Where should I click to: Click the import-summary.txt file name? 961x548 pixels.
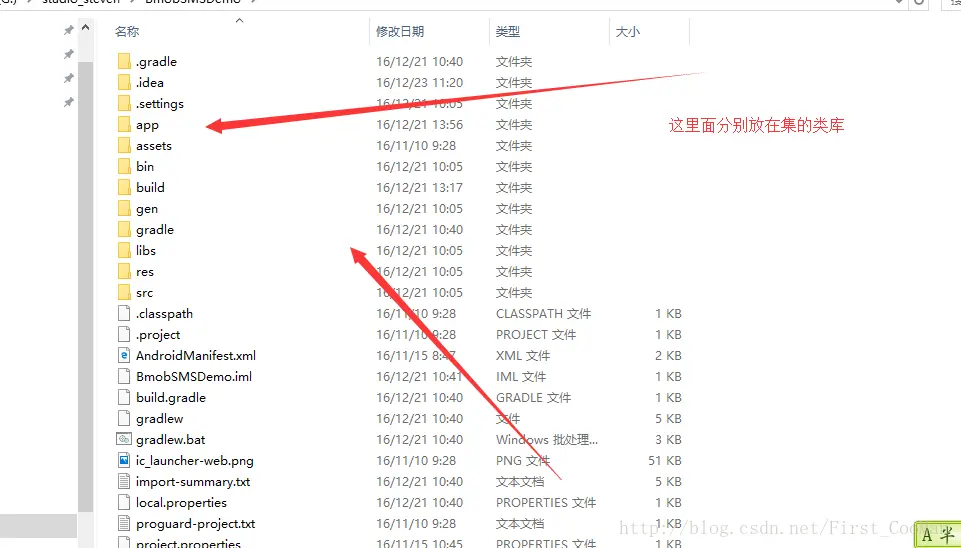pos(193,482)
